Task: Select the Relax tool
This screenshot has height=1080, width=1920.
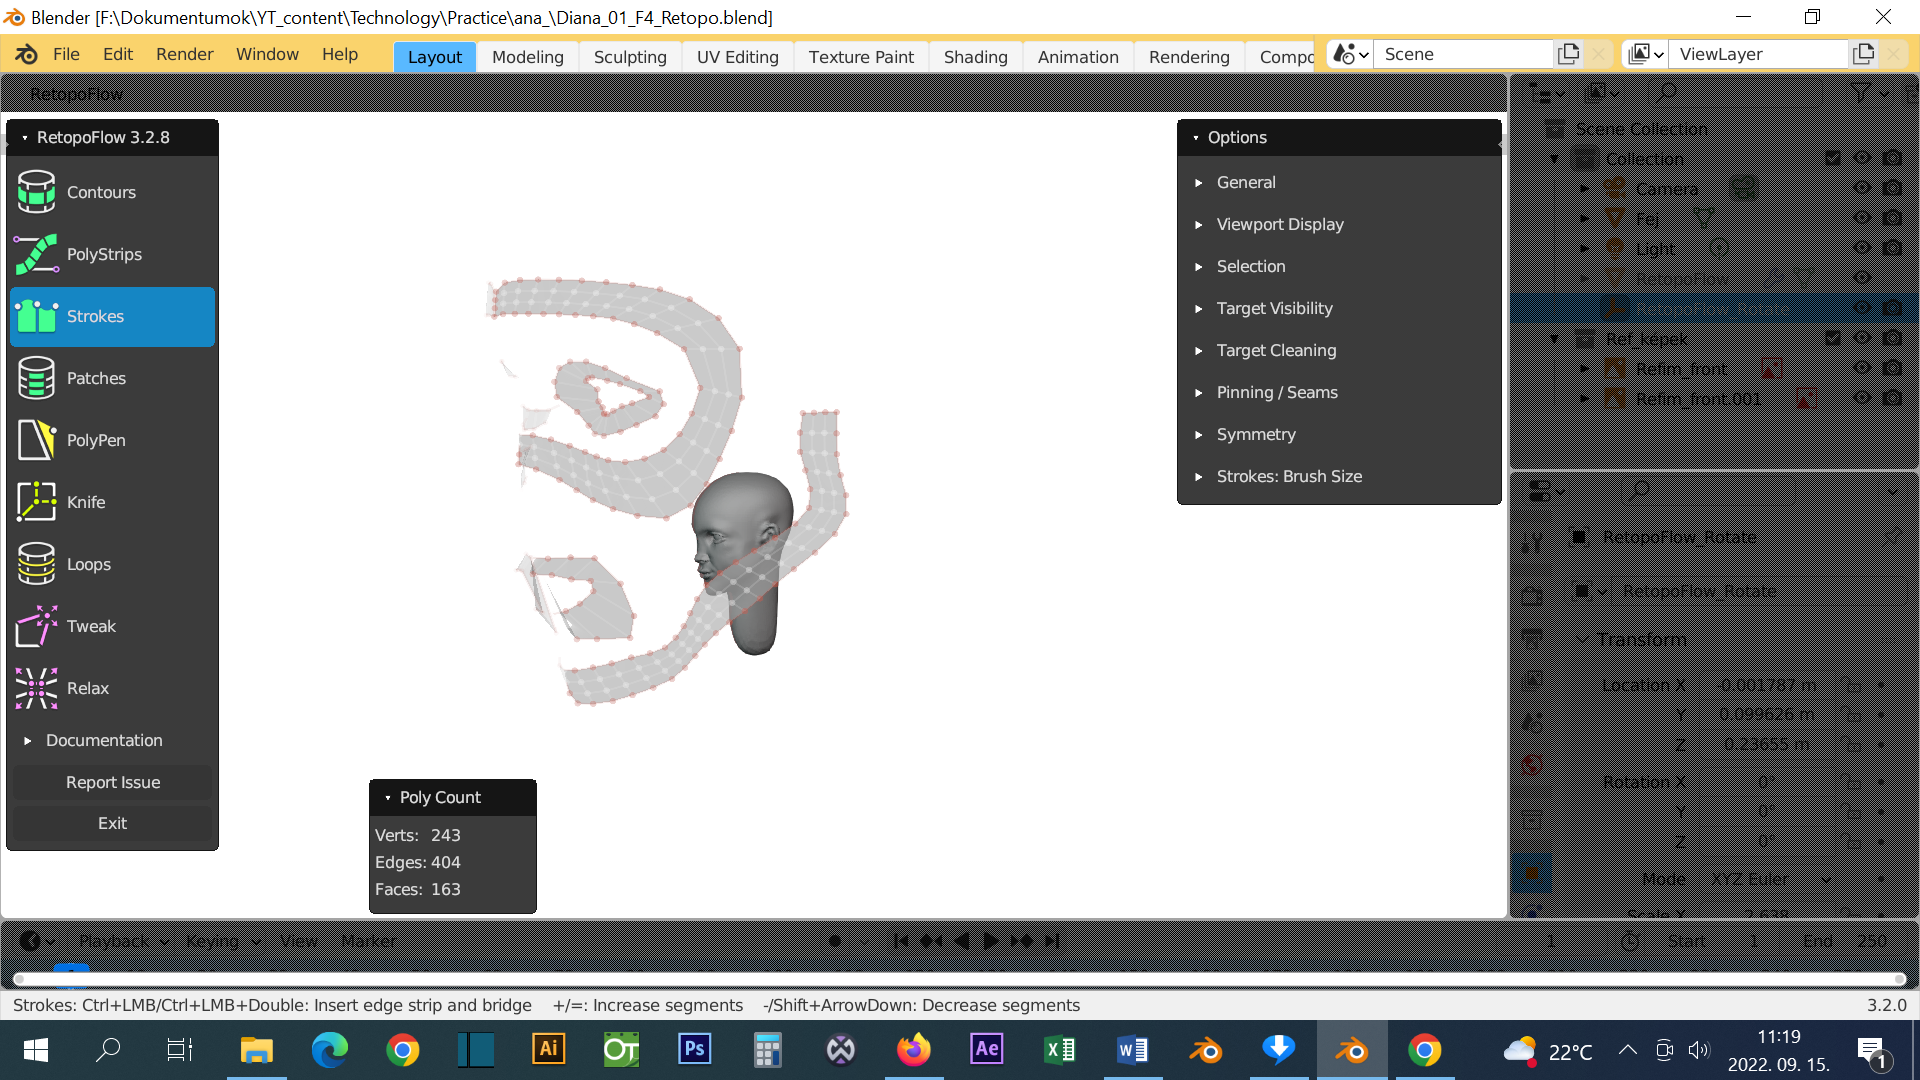Action: [x=88, y=688]
